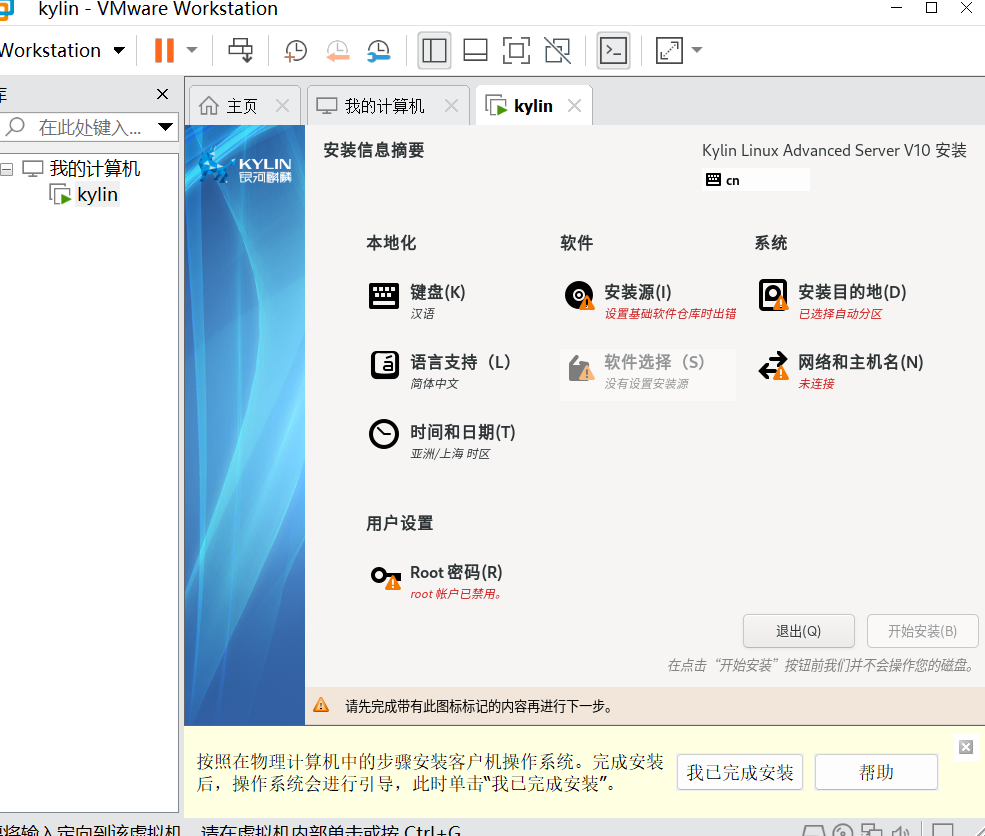The width and height of the screenshot is (985, 836).
Task: Open the stretch display dropdown arrow
Action: coord(697,50)
